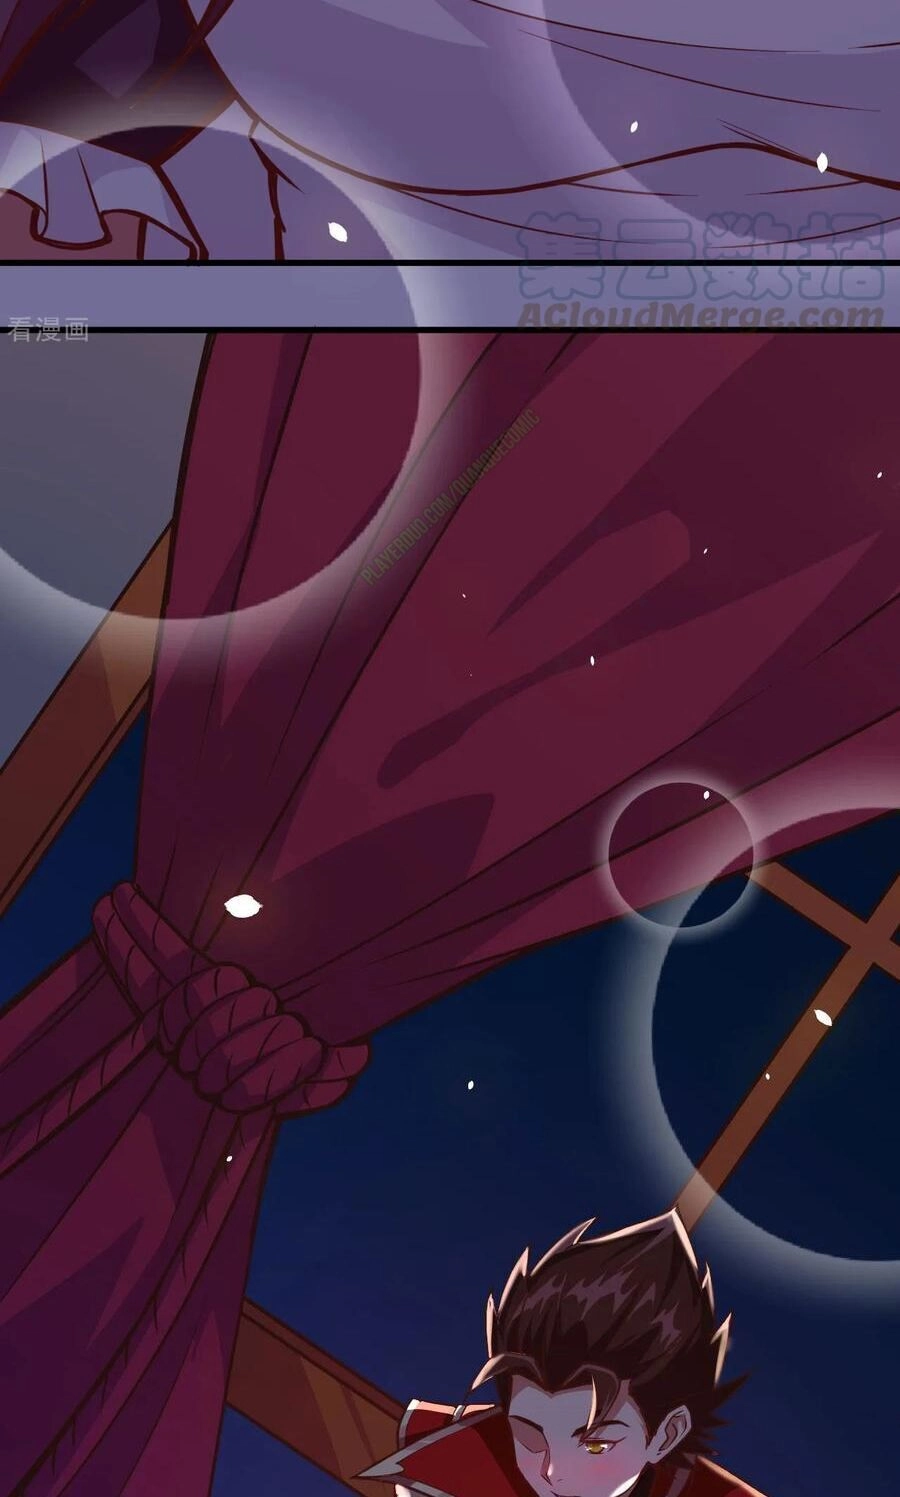900x1497 pixels.
Task: Click the black divider line below the top panel
Action: [450, 263]
